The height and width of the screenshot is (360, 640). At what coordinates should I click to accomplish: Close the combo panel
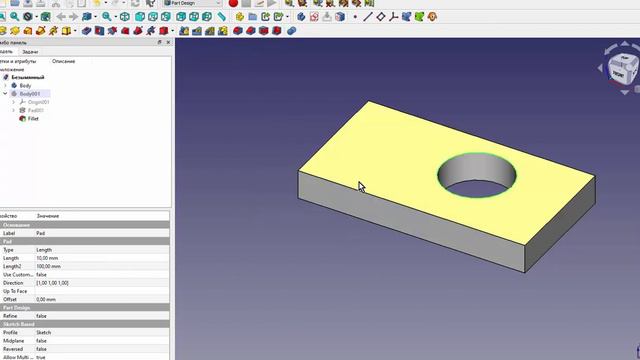168,42
